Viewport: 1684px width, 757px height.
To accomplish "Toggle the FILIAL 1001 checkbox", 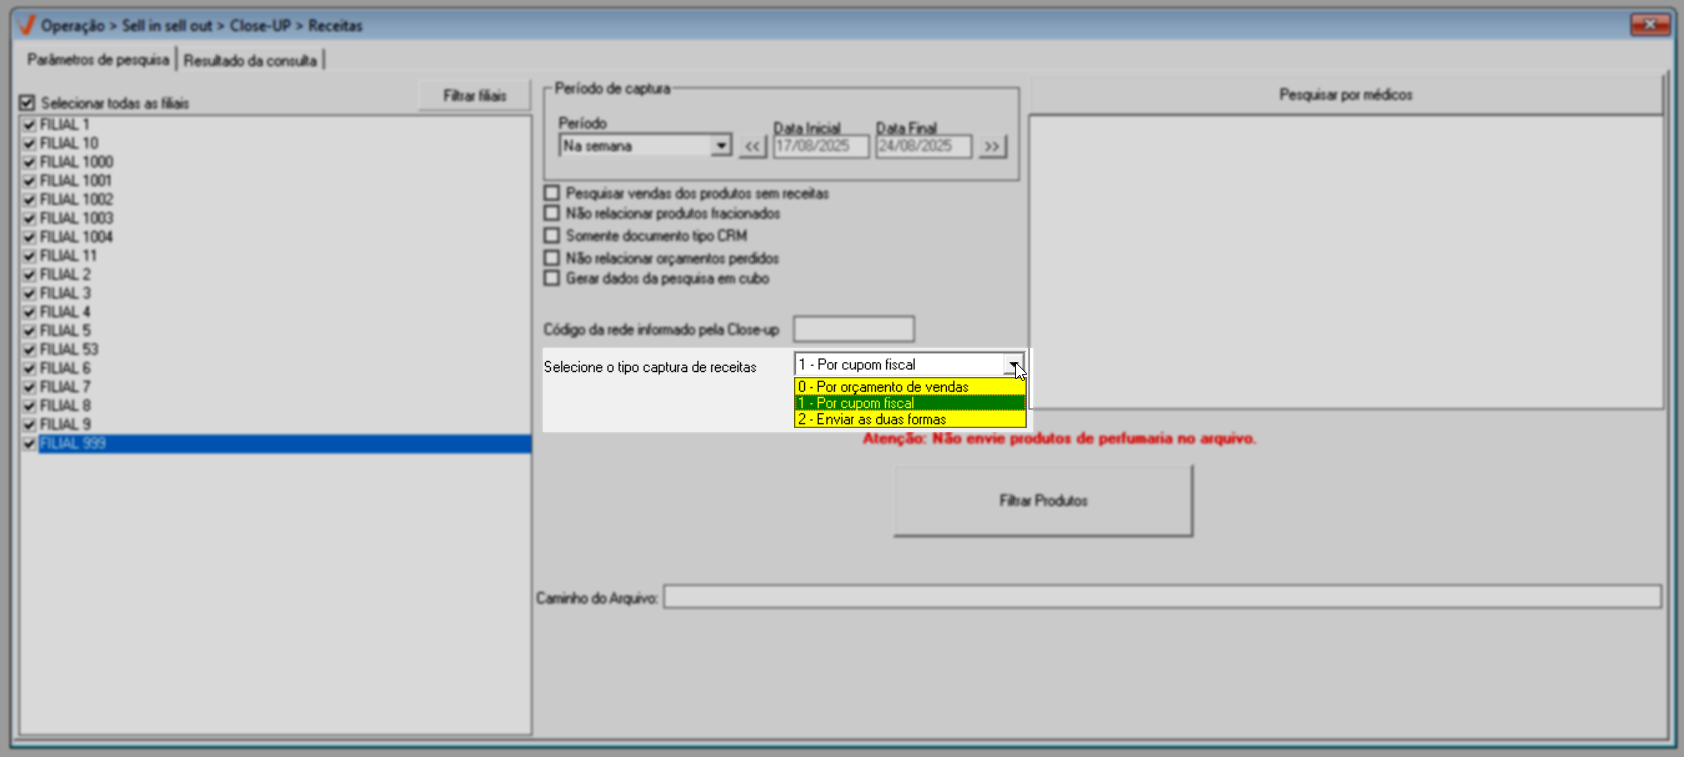I will (29, 181).
